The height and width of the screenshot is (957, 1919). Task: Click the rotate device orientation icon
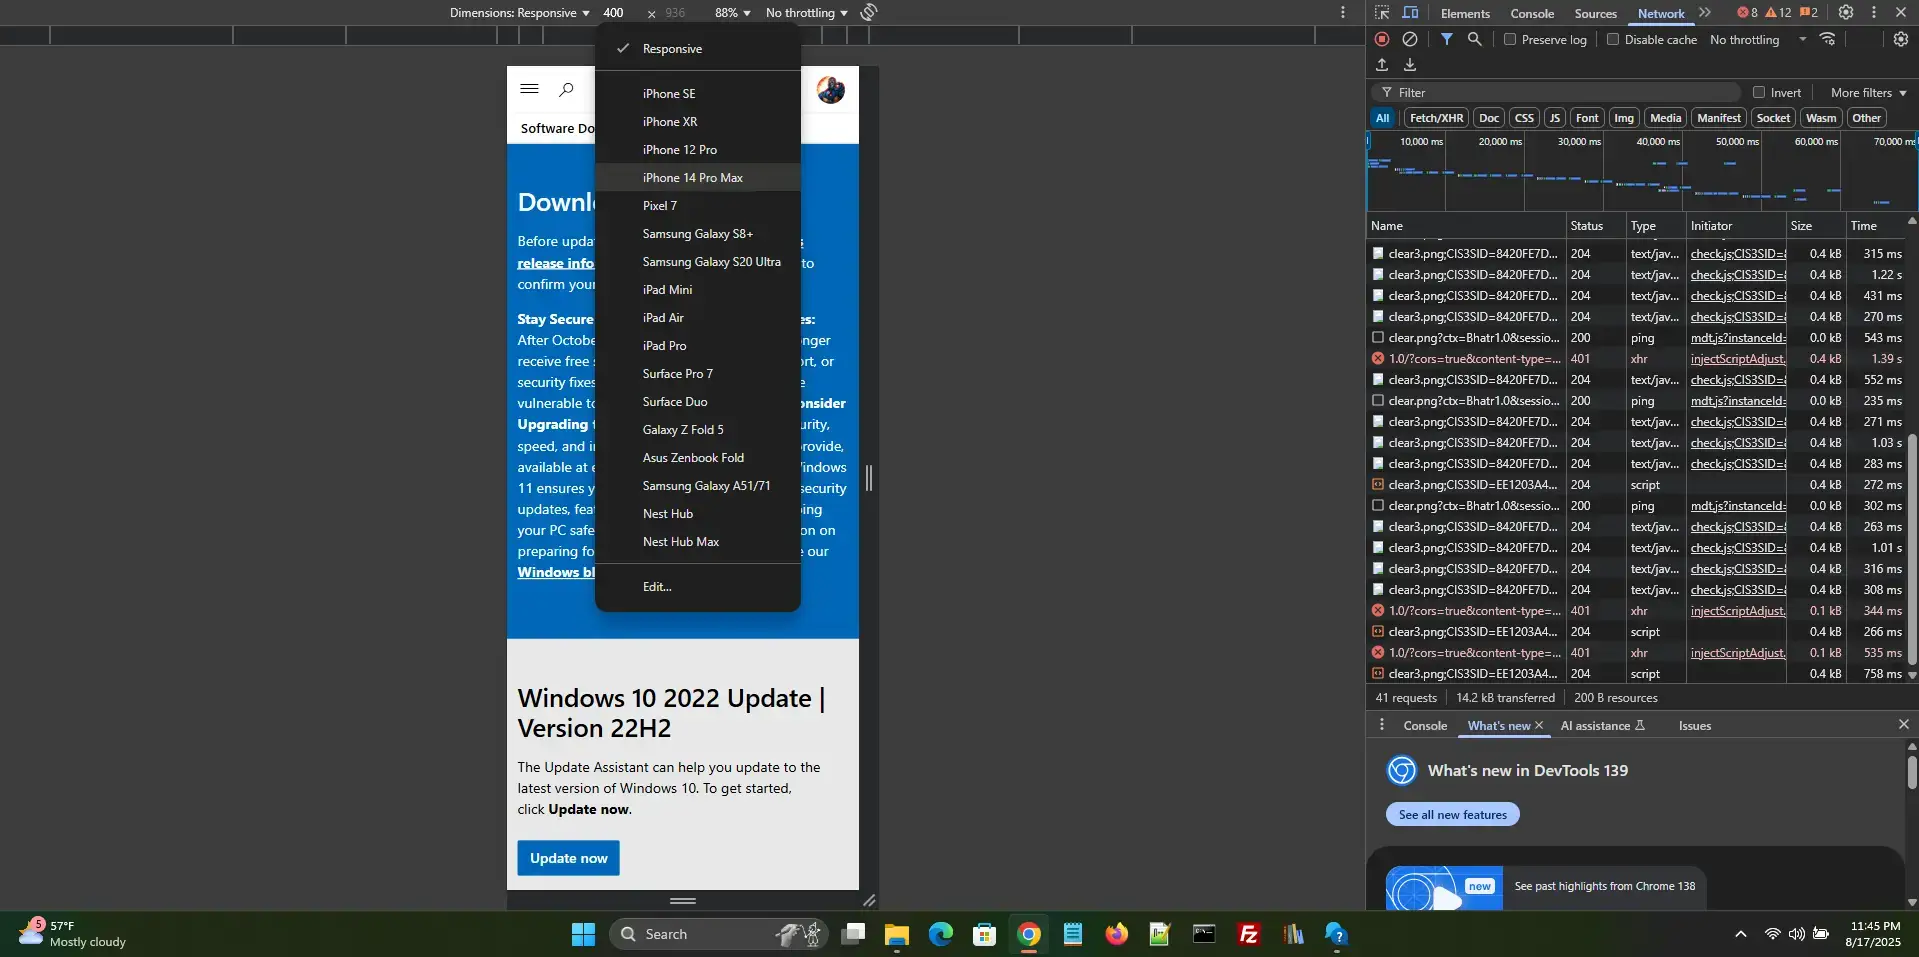click(x=869, y=12)
